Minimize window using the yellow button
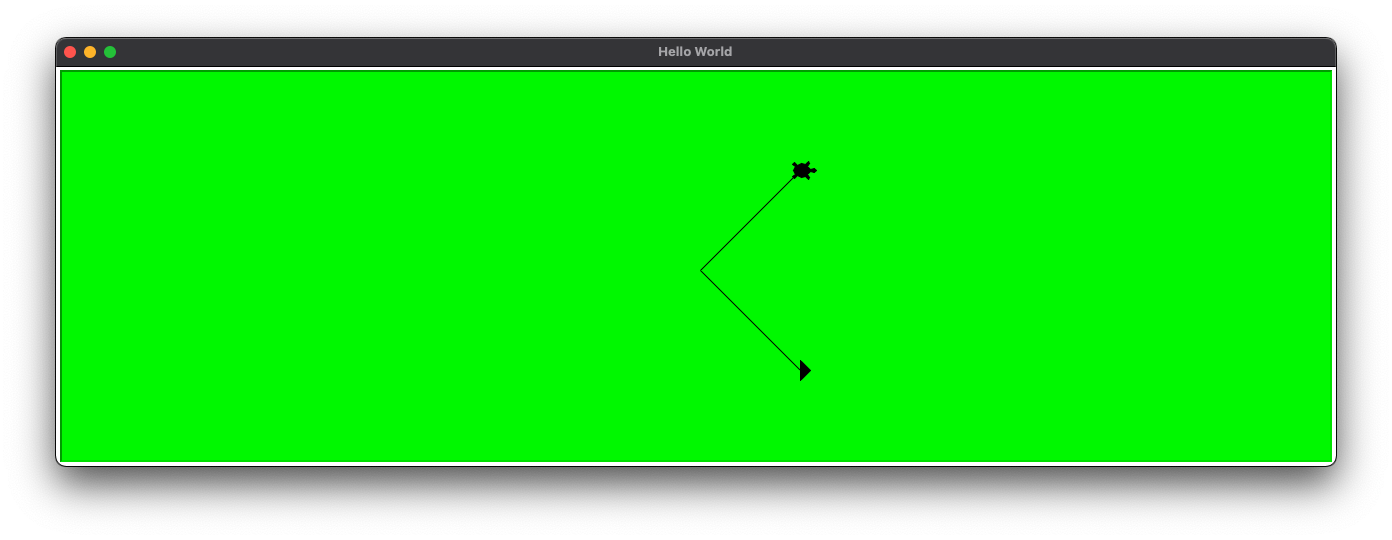1392x540 pixels. (90, 52)
